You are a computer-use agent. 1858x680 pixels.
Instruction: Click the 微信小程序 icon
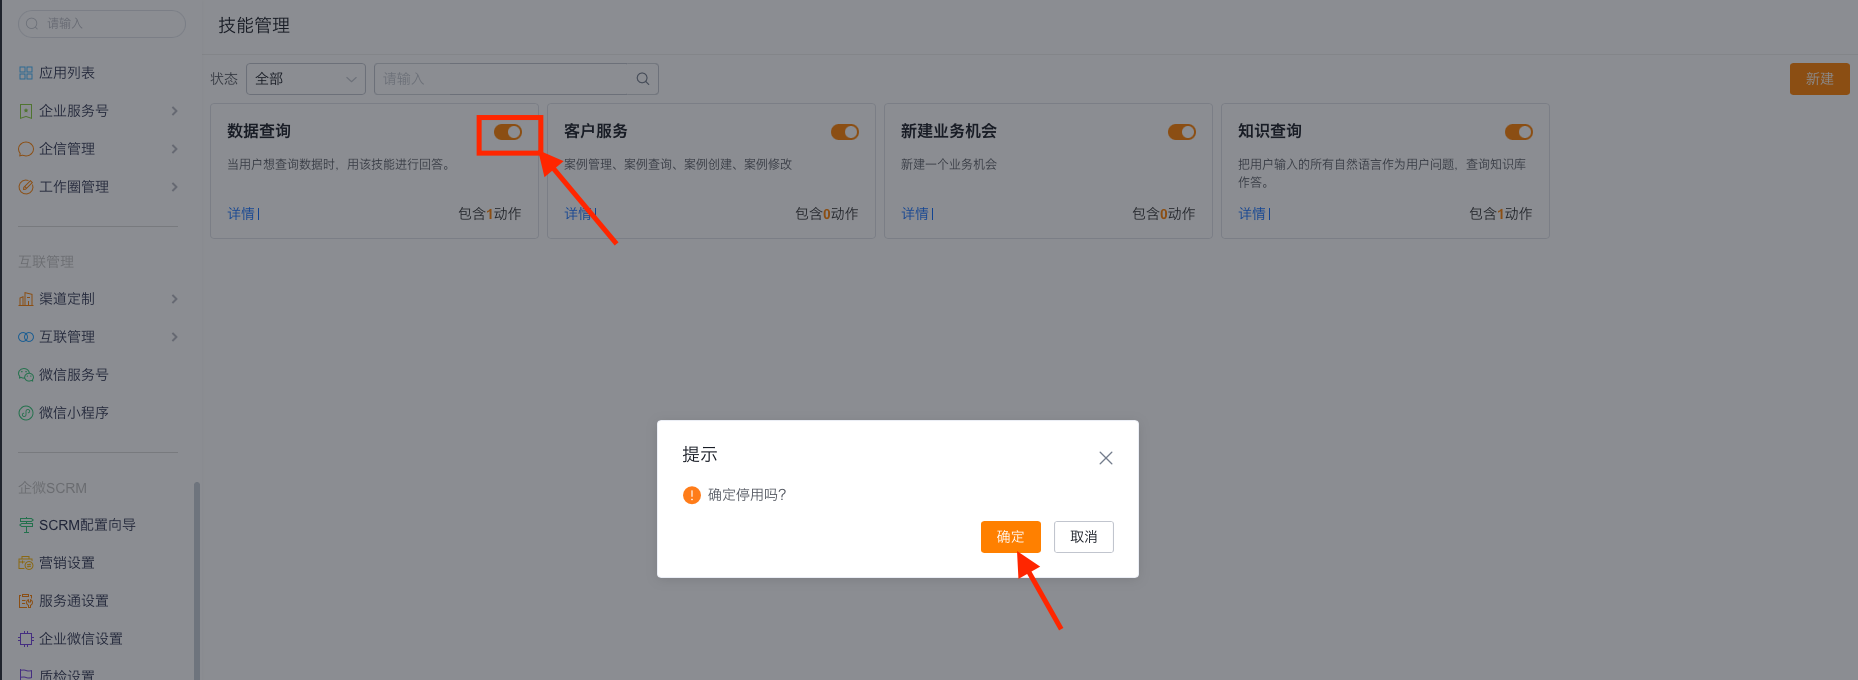26,413
